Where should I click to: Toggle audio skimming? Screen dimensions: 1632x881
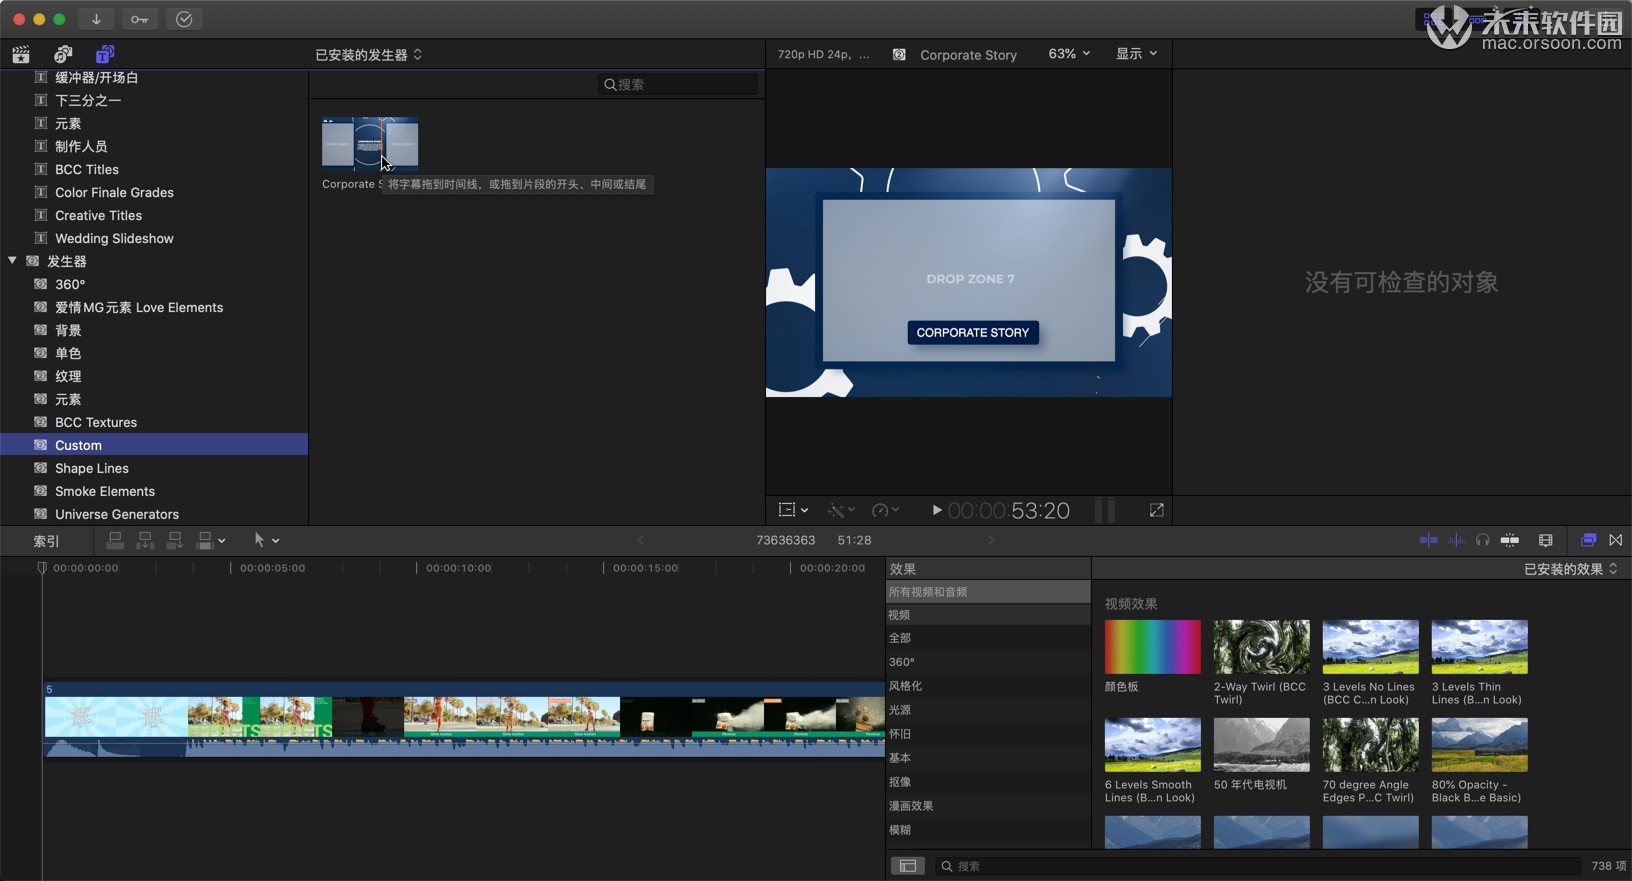point(1457,540)
